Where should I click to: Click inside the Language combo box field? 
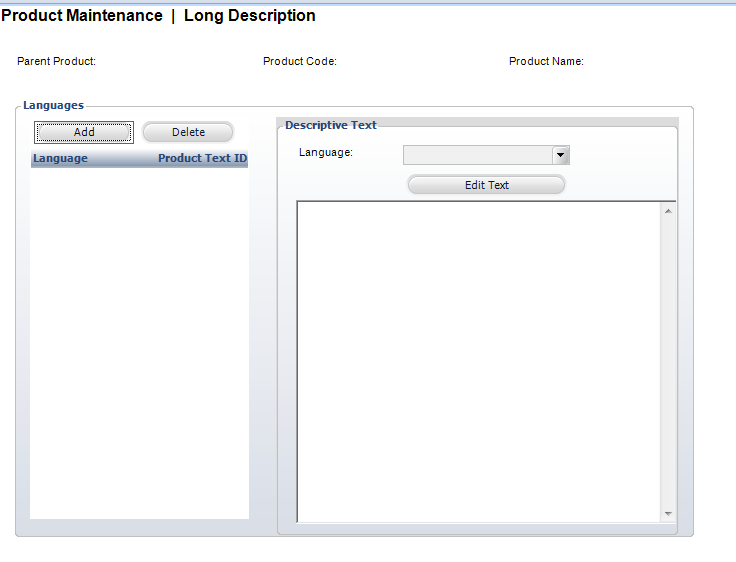tap(477, 155)
